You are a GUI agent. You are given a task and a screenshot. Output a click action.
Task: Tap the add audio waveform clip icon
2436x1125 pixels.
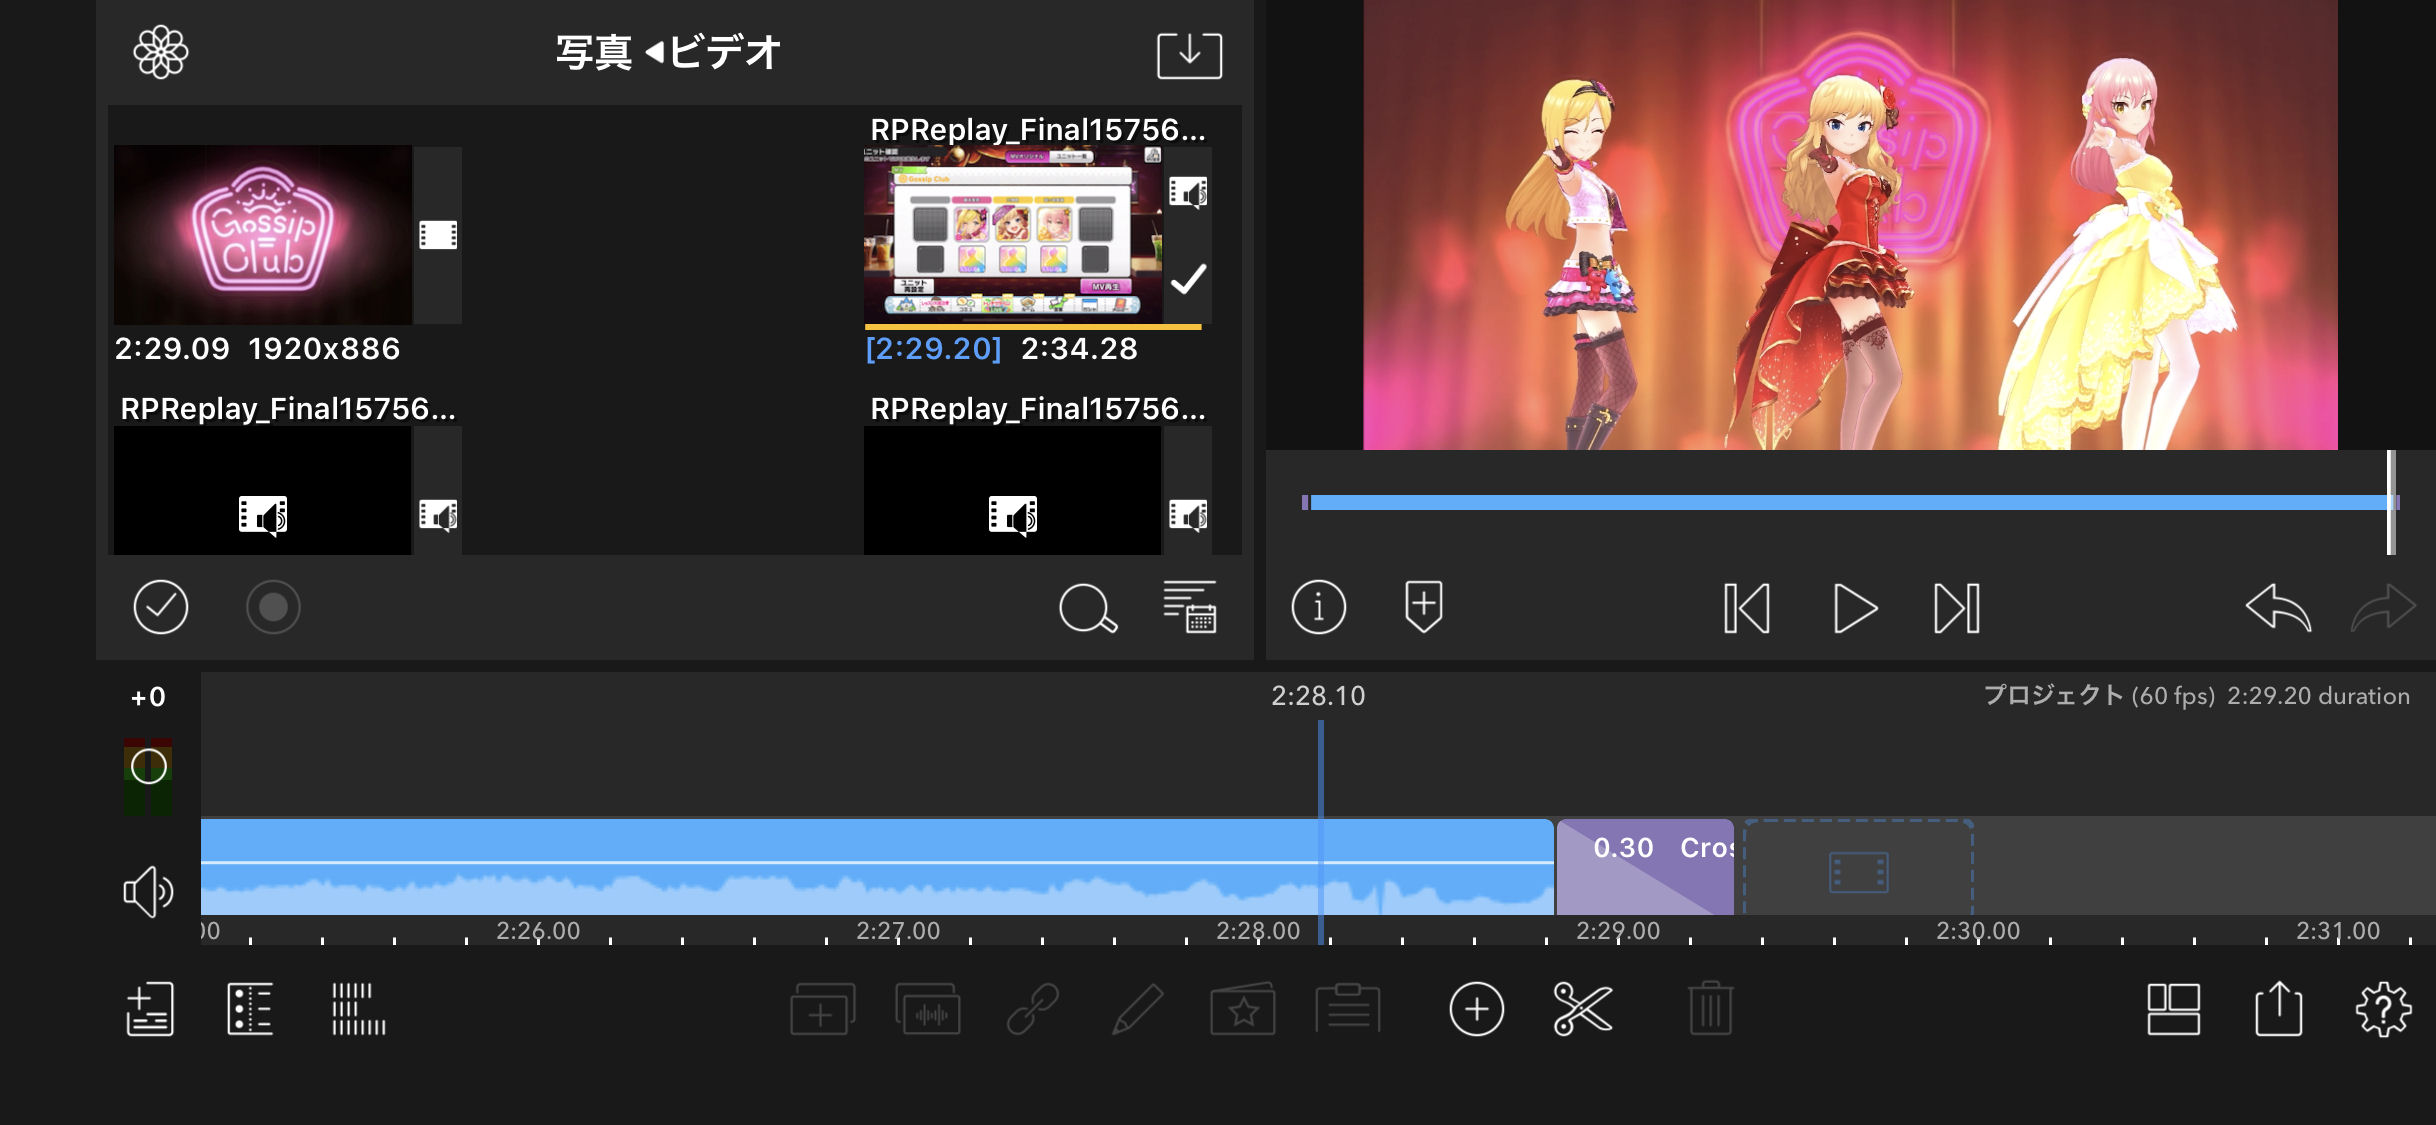(928, 1009)
